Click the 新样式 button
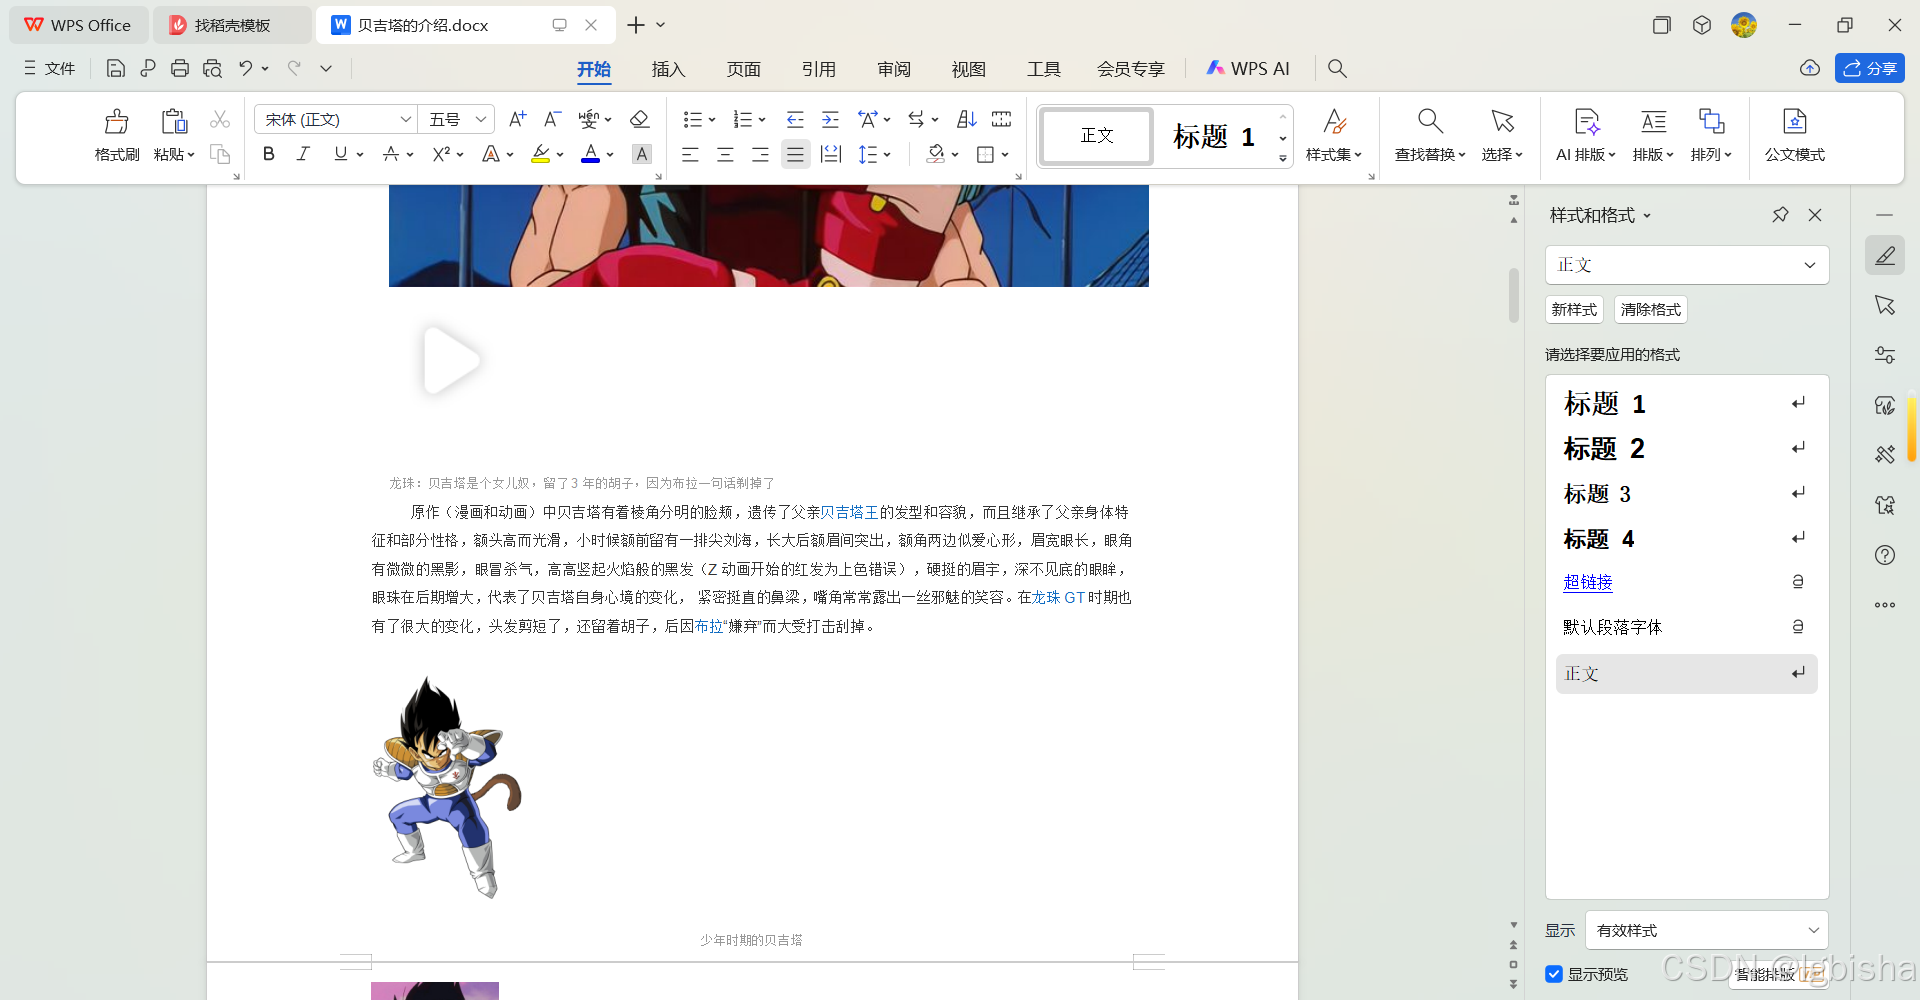The width and height of the screenshot is (1920, 1000). pyautogui.click(x=1574, y=310)
